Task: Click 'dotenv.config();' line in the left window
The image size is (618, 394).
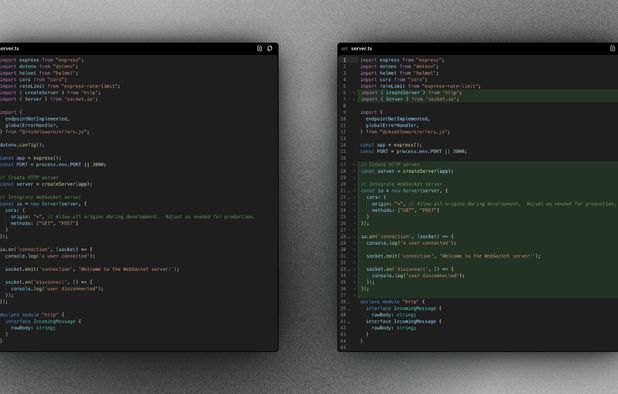Action: tap(22, 145)
